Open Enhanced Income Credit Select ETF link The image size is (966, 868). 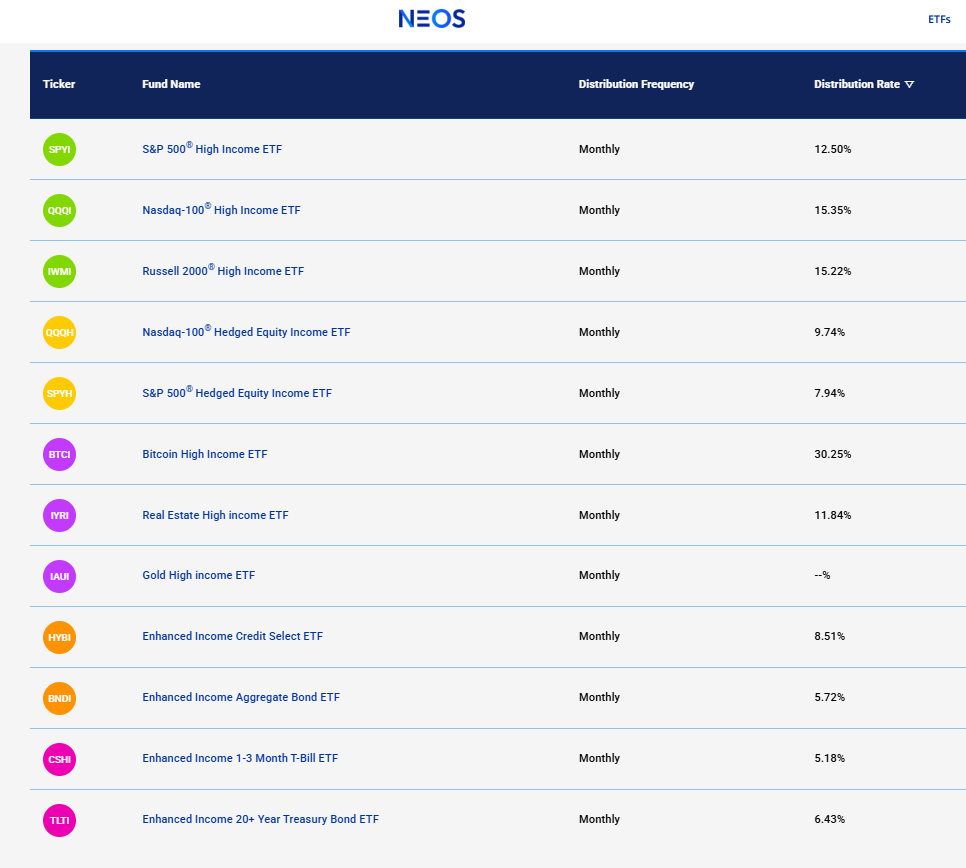click(232, 636)
